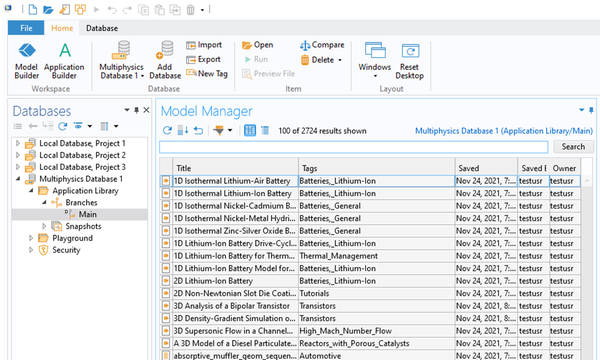
Task: Refresh the Model Manager results
Action: coord(167,130)
